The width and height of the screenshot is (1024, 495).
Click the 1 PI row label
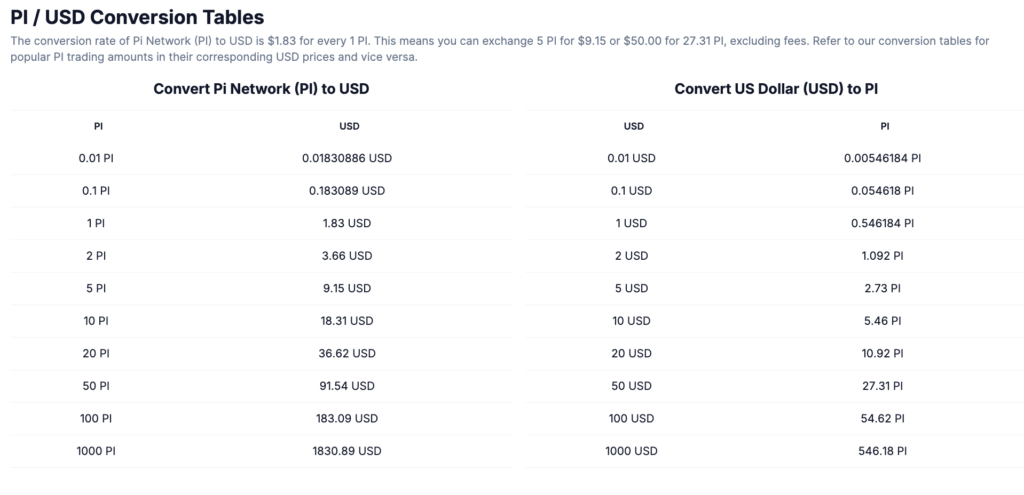click(96, 223)
